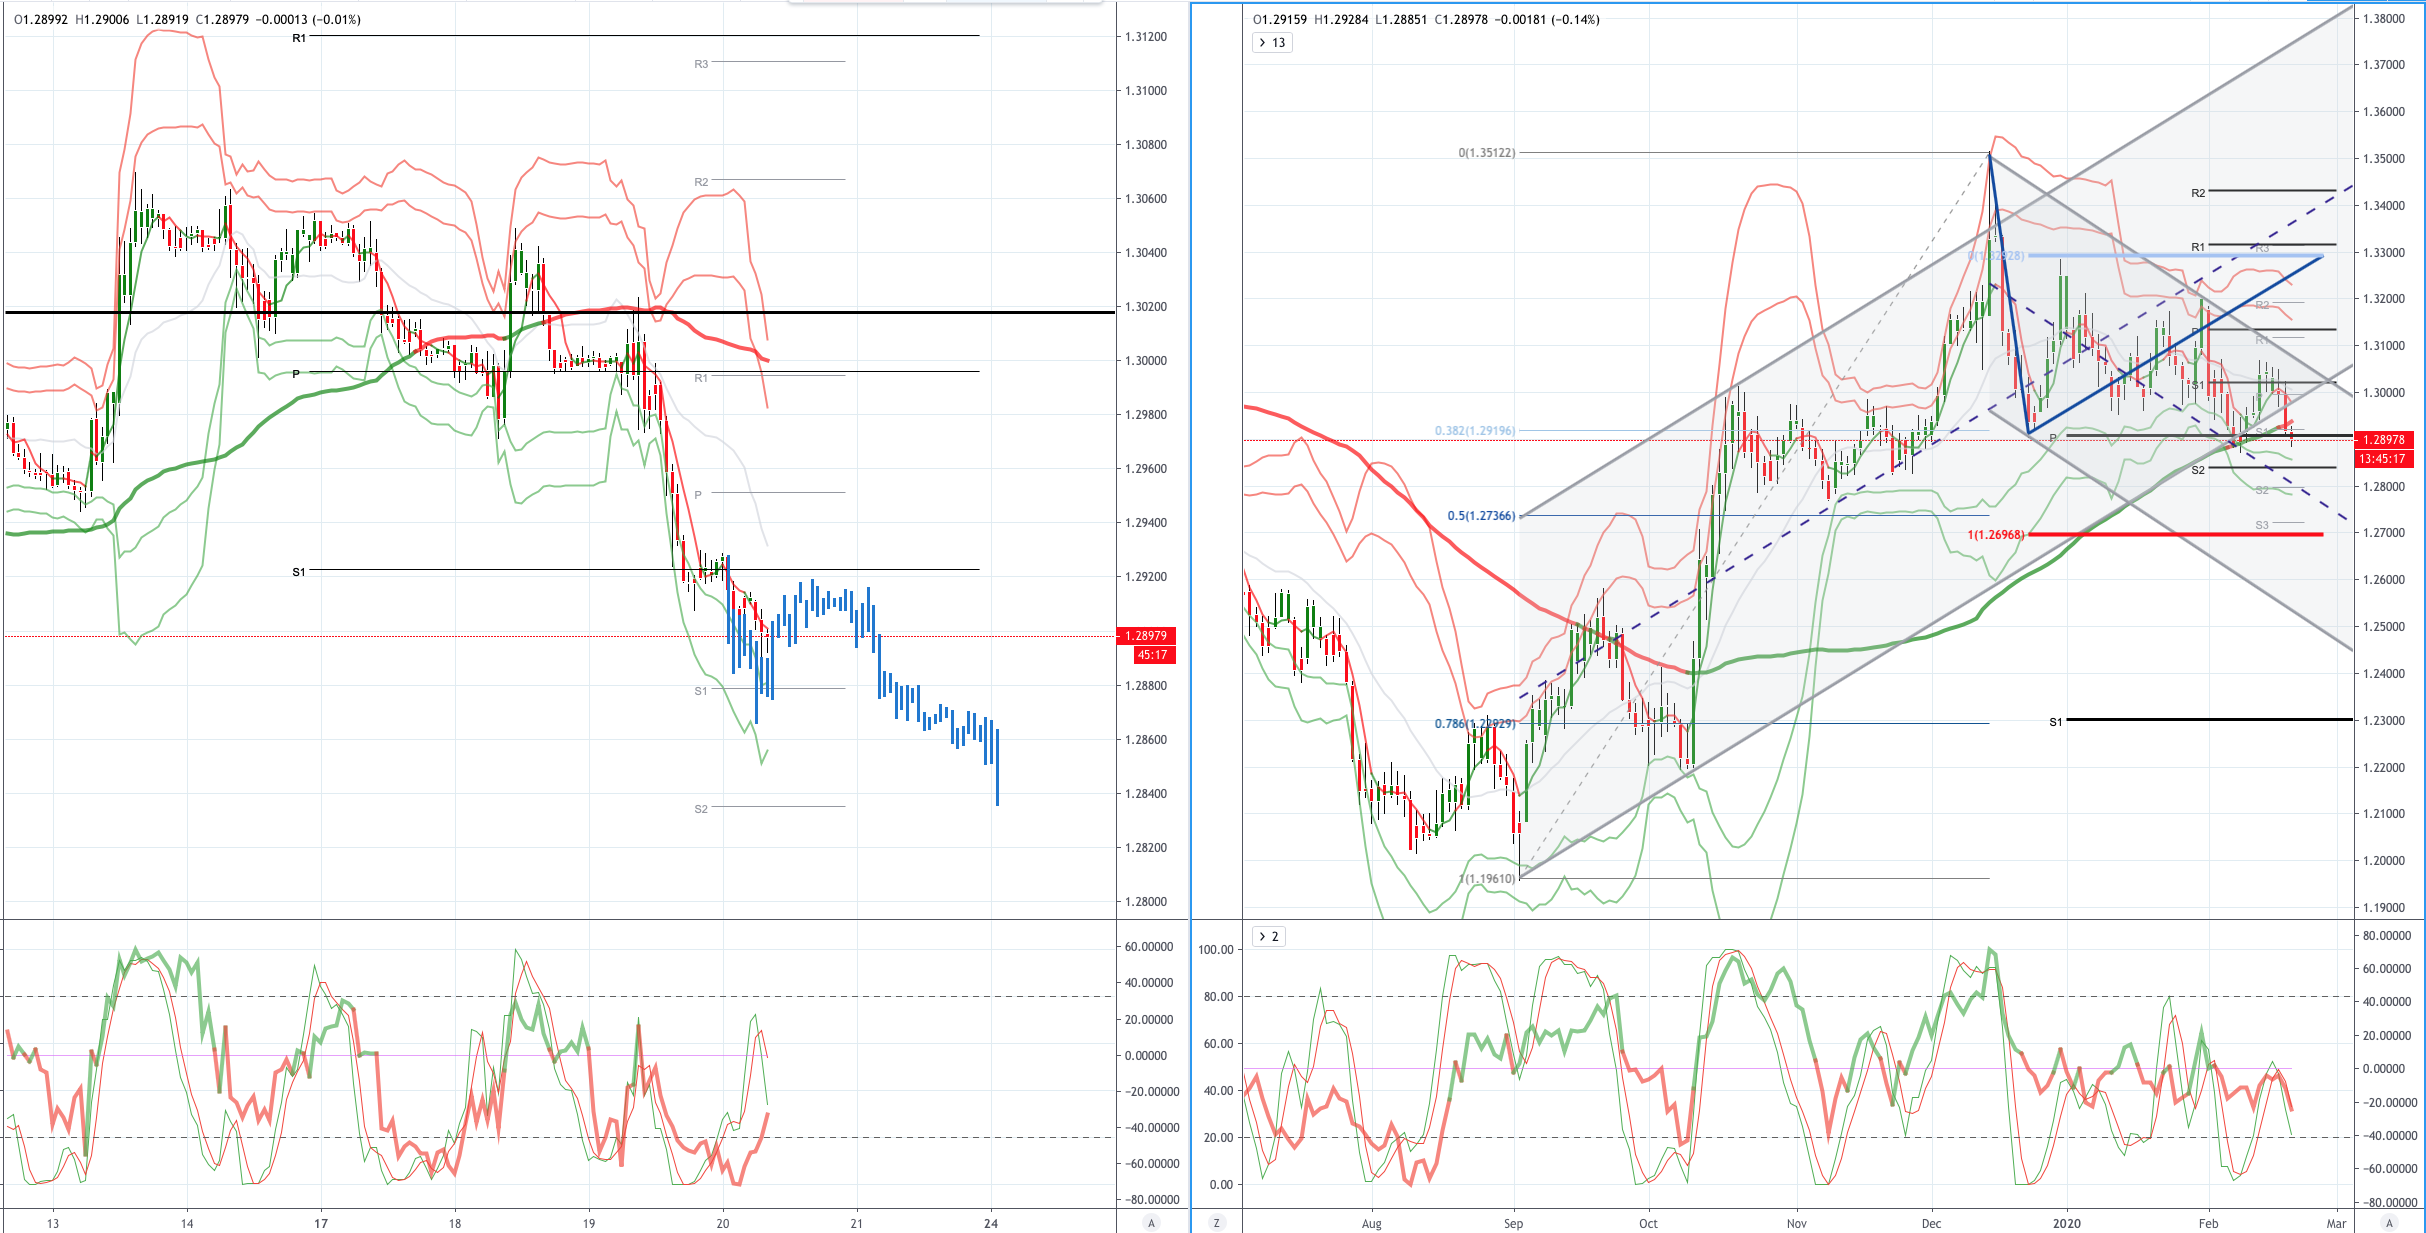This screenshot has width=2426, height=1233.
Task: Click the black R2 pivot label on right chart
Action: click(2198, 193)
